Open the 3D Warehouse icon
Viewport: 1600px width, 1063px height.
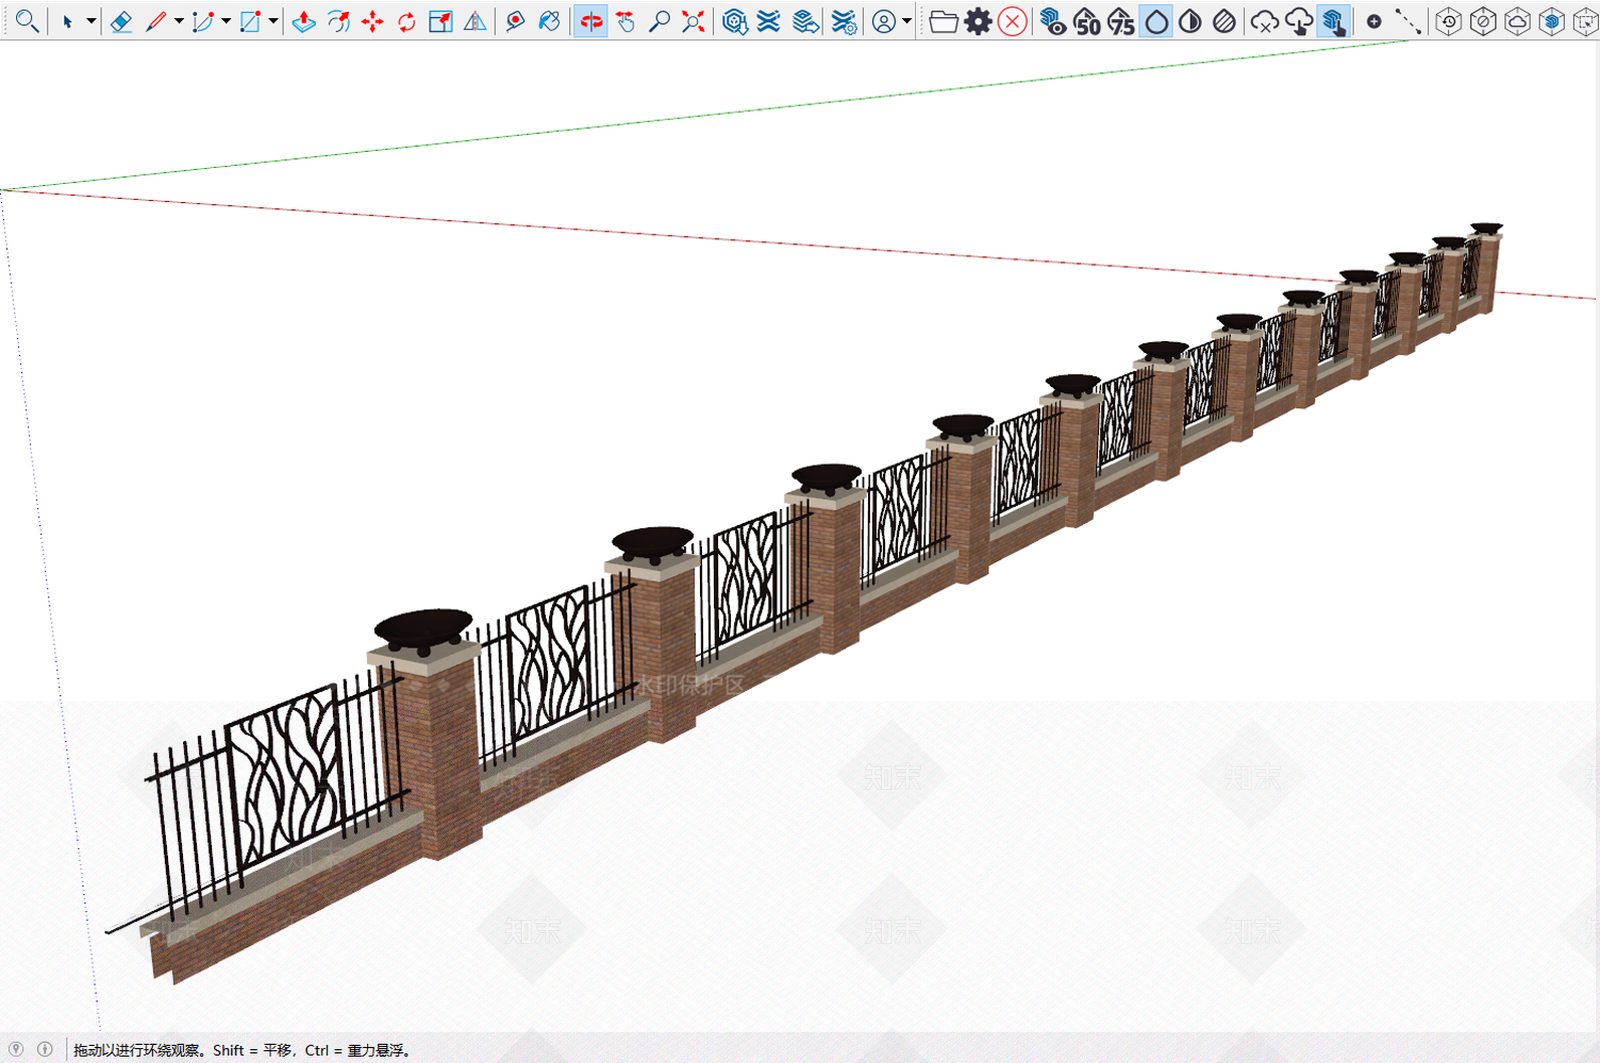[735, 21]
